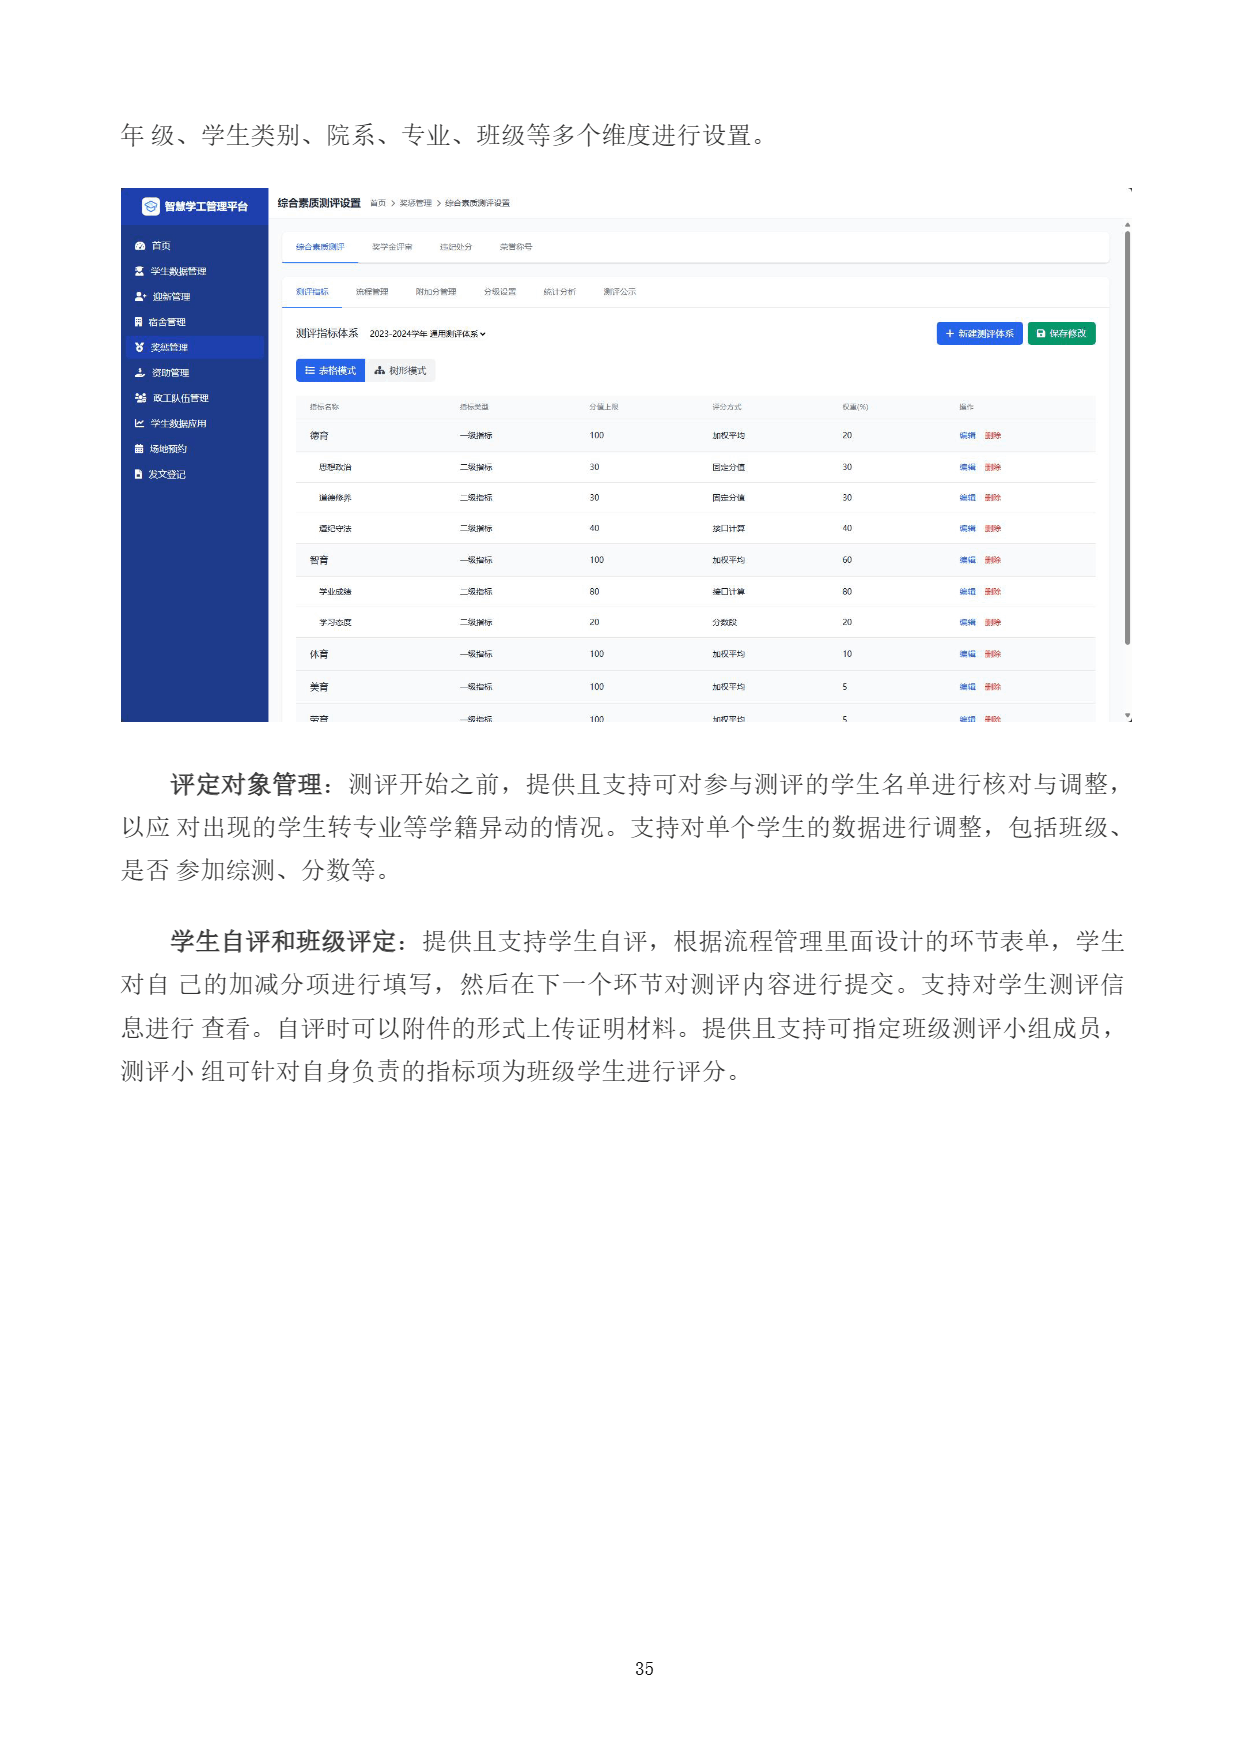Click the 思想政治 indicator name cell
Viewport: 1240px width, 1755px height.
(335, 467)
